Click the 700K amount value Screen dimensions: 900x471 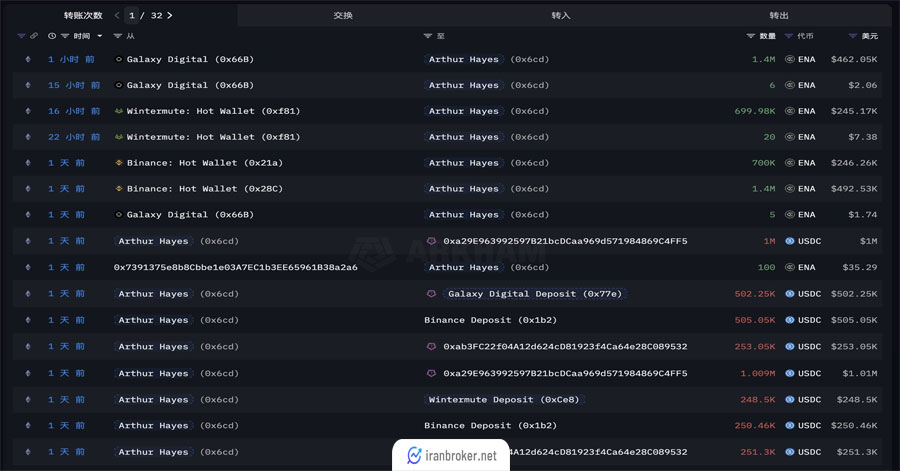[763, 163]
